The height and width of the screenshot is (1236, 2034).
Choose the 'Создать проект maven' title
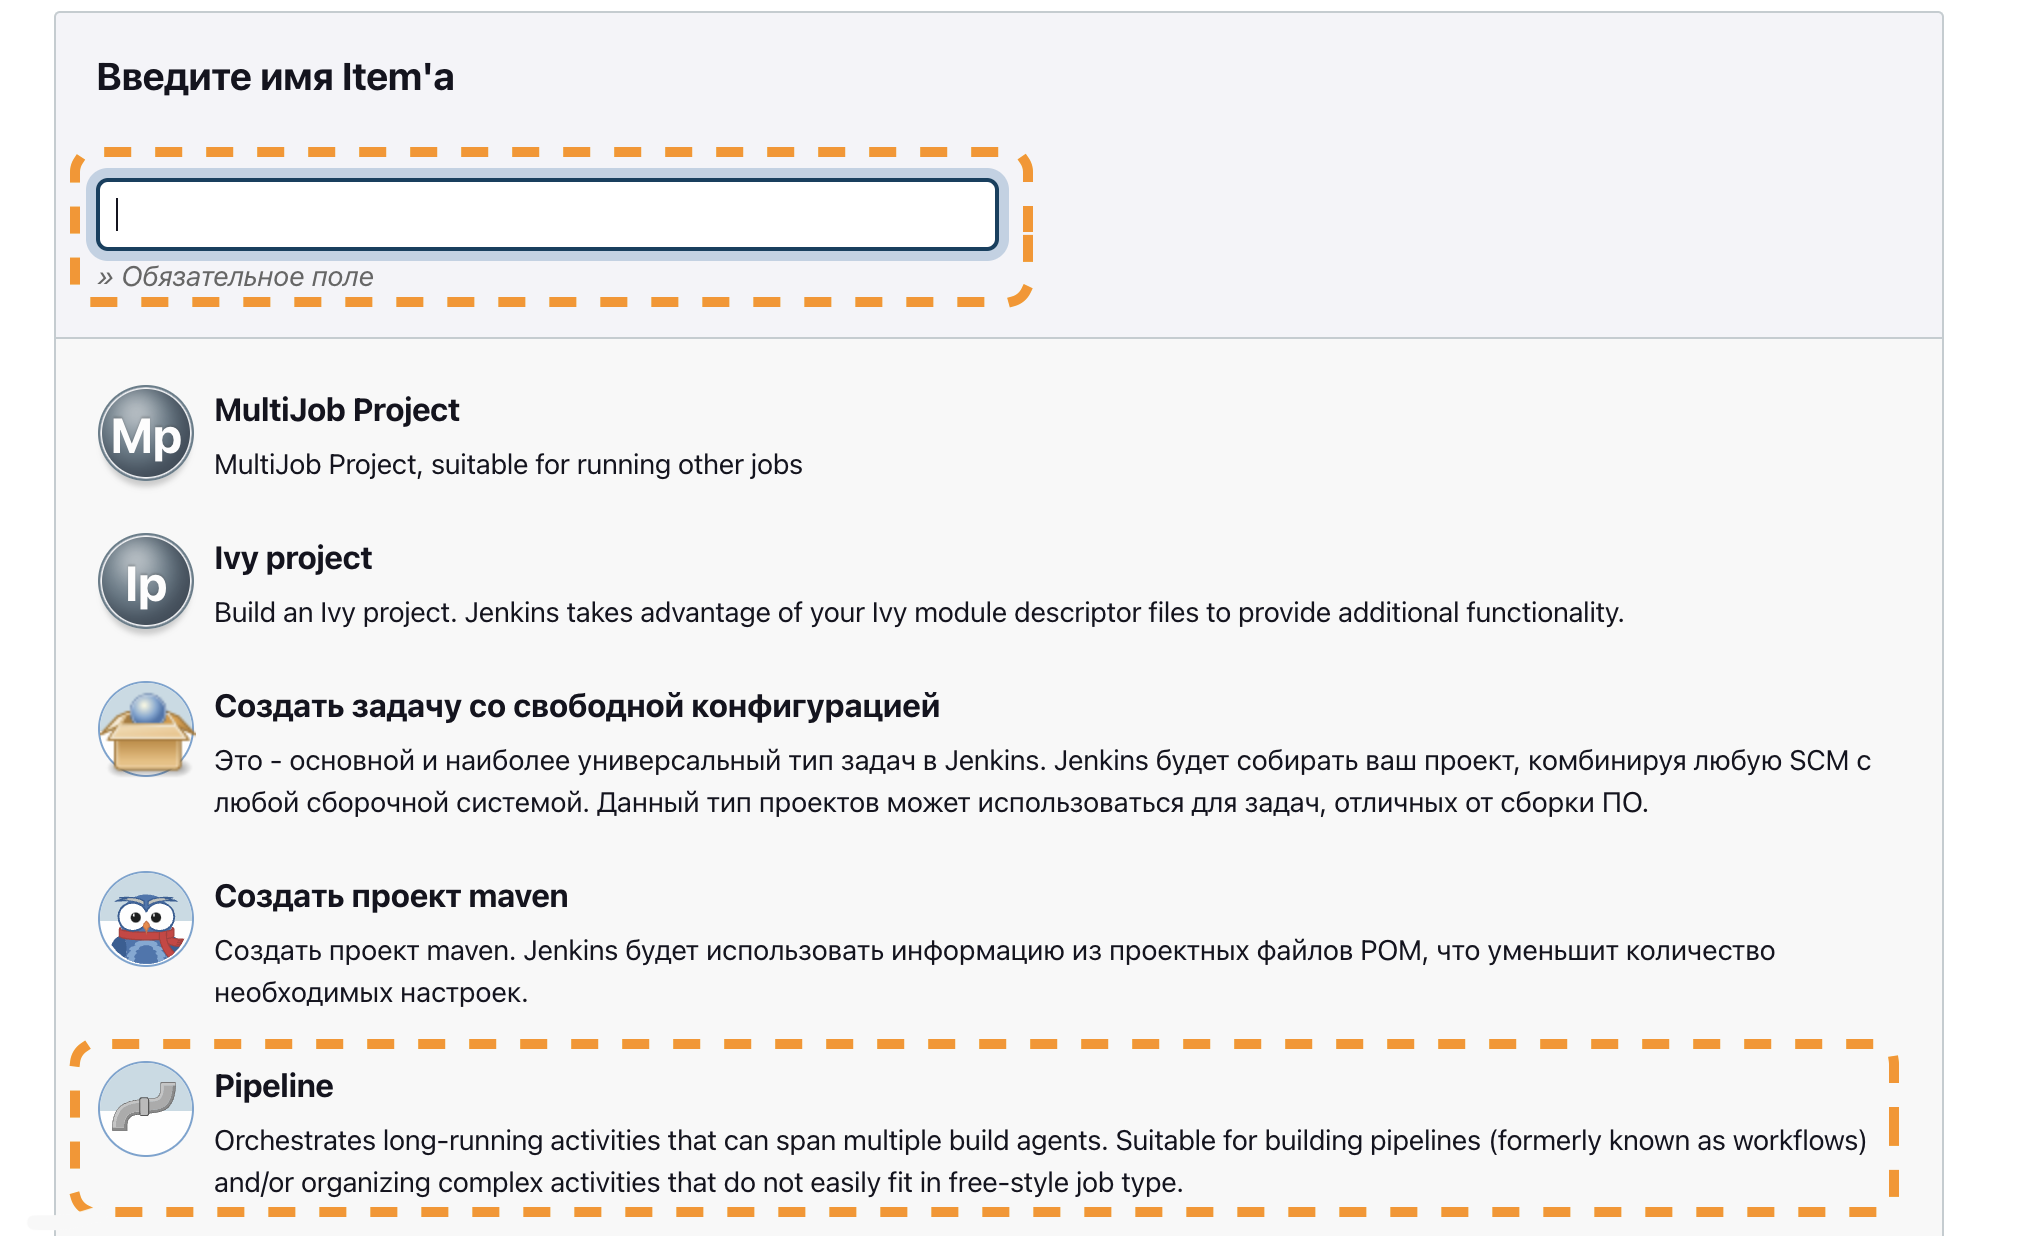click(x=391, y=896)
